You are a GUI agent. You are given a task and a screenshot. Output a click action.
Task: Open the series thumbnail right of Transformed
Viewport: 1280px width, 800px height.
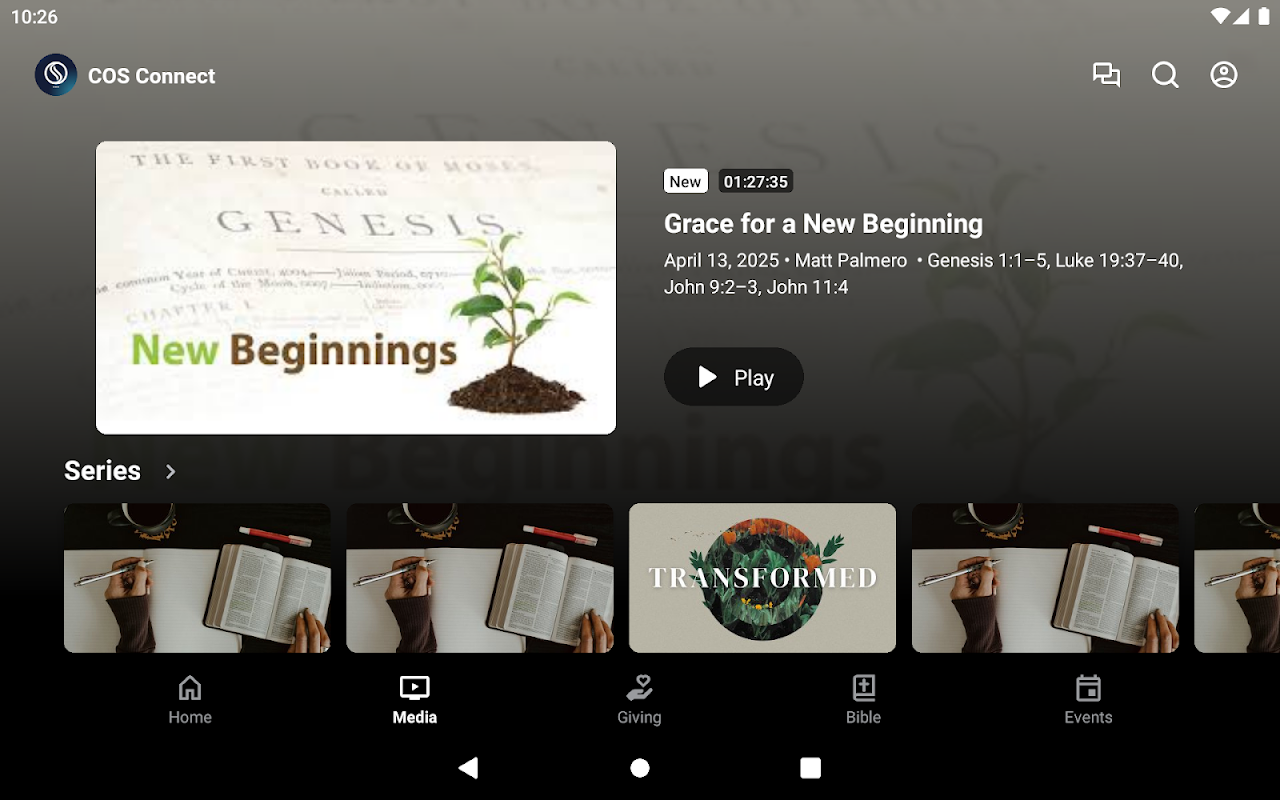[x=1045, y=578]
